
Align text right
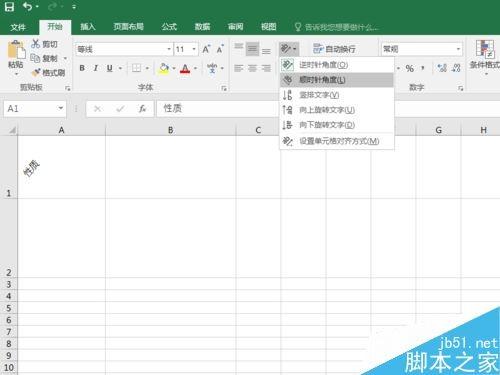[x=266, y=68]
